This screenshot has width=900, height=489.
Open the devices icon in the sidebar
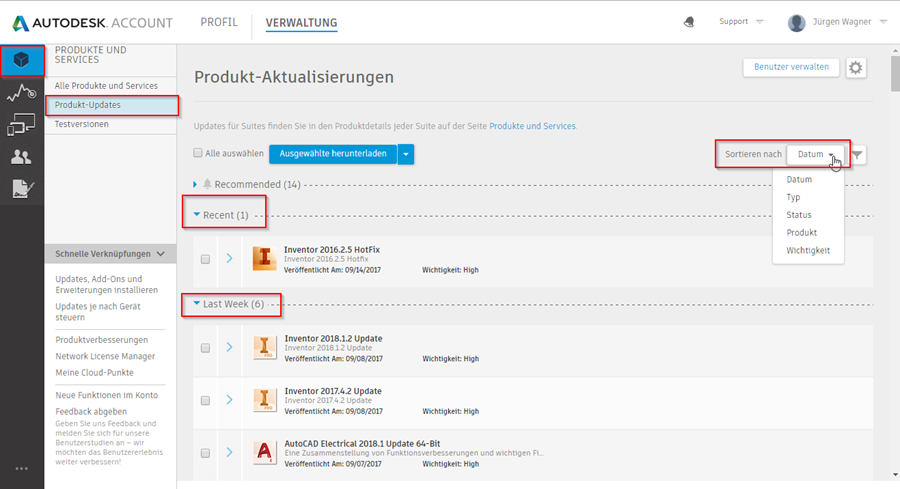21,125
